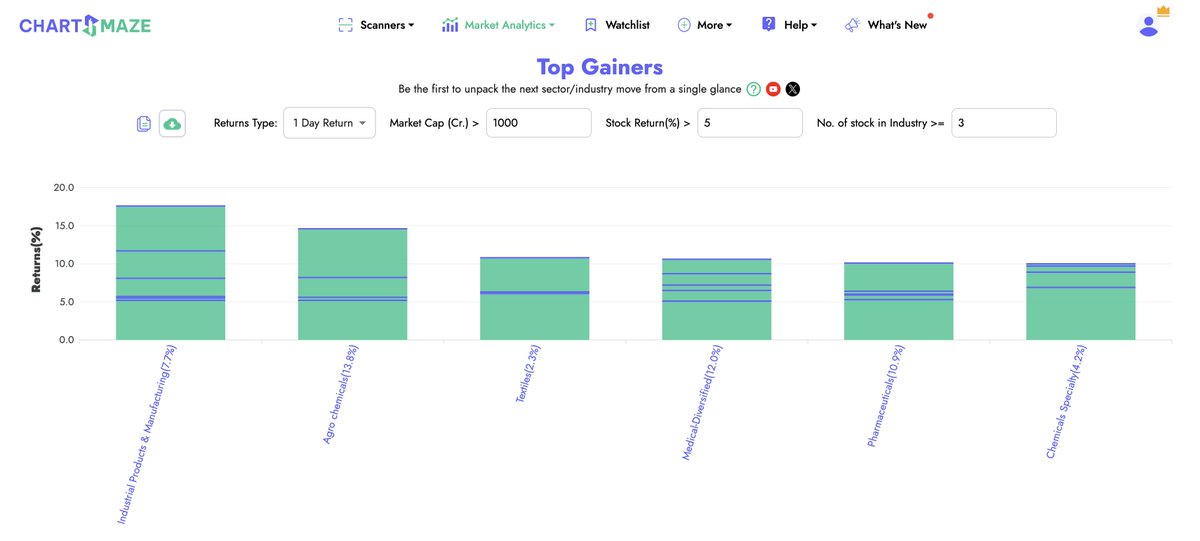Click the Industrial Products & Manufacturing(7.7%) label
This screenshot has width=1200, height=541.
coord(146,435)
